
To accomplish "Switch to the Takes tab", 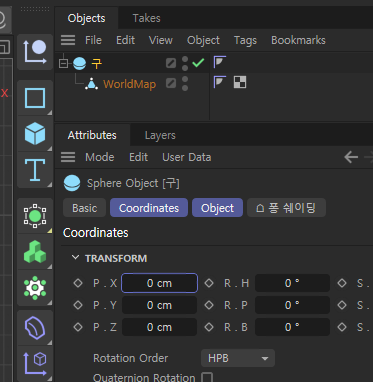I will 146,18.
